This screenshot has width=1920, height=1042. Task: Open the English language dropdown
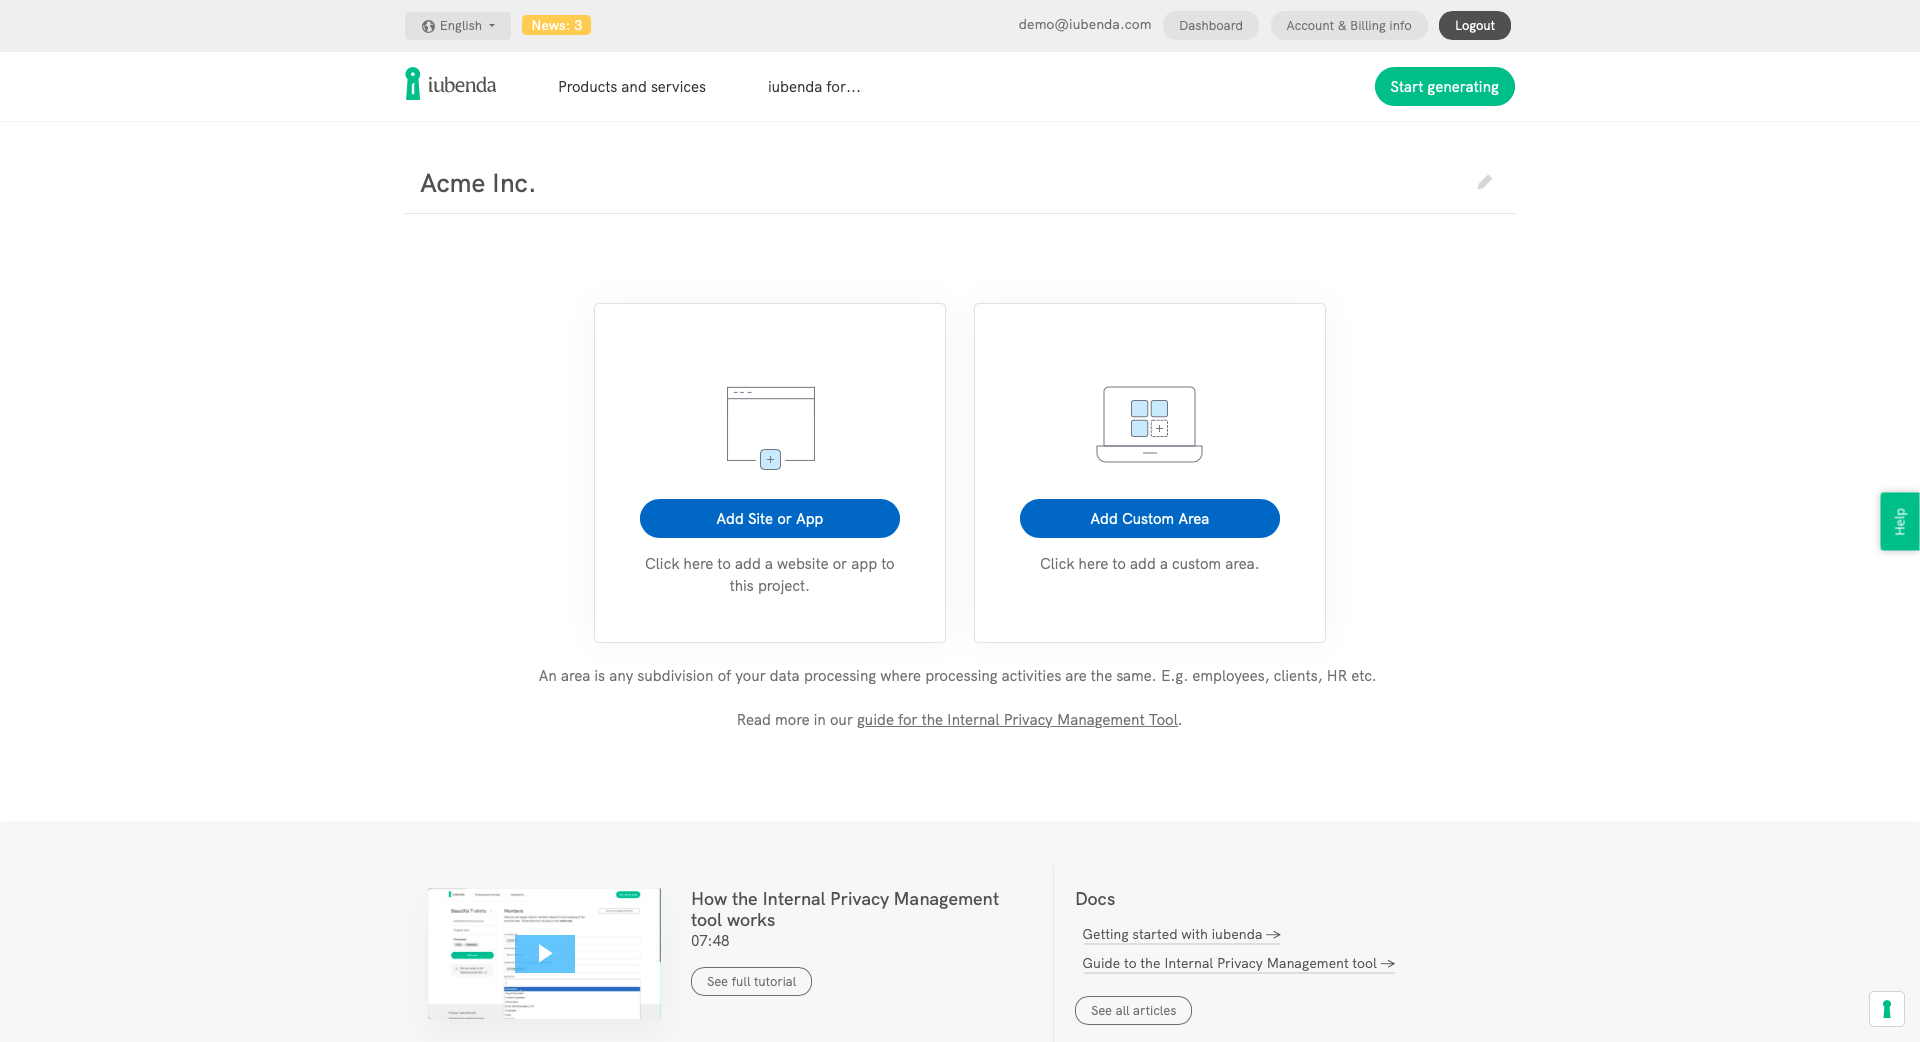458,26
